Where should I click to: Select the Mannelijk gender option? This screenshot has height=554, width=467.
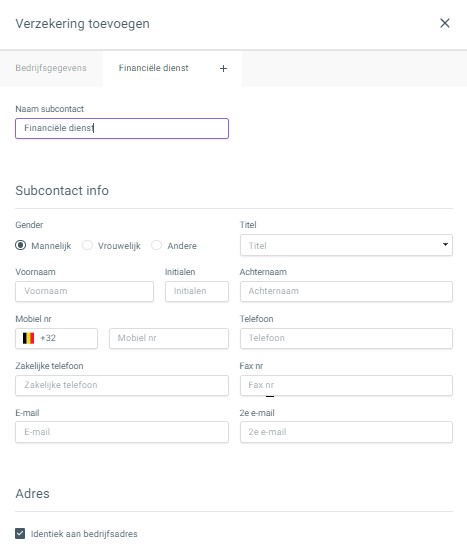(20, 245)
